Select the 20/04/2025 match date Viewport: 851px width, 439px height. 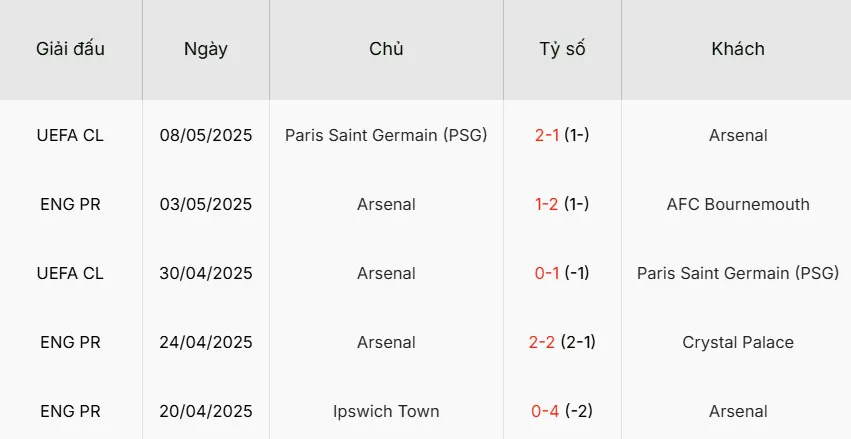click(206, 411)
